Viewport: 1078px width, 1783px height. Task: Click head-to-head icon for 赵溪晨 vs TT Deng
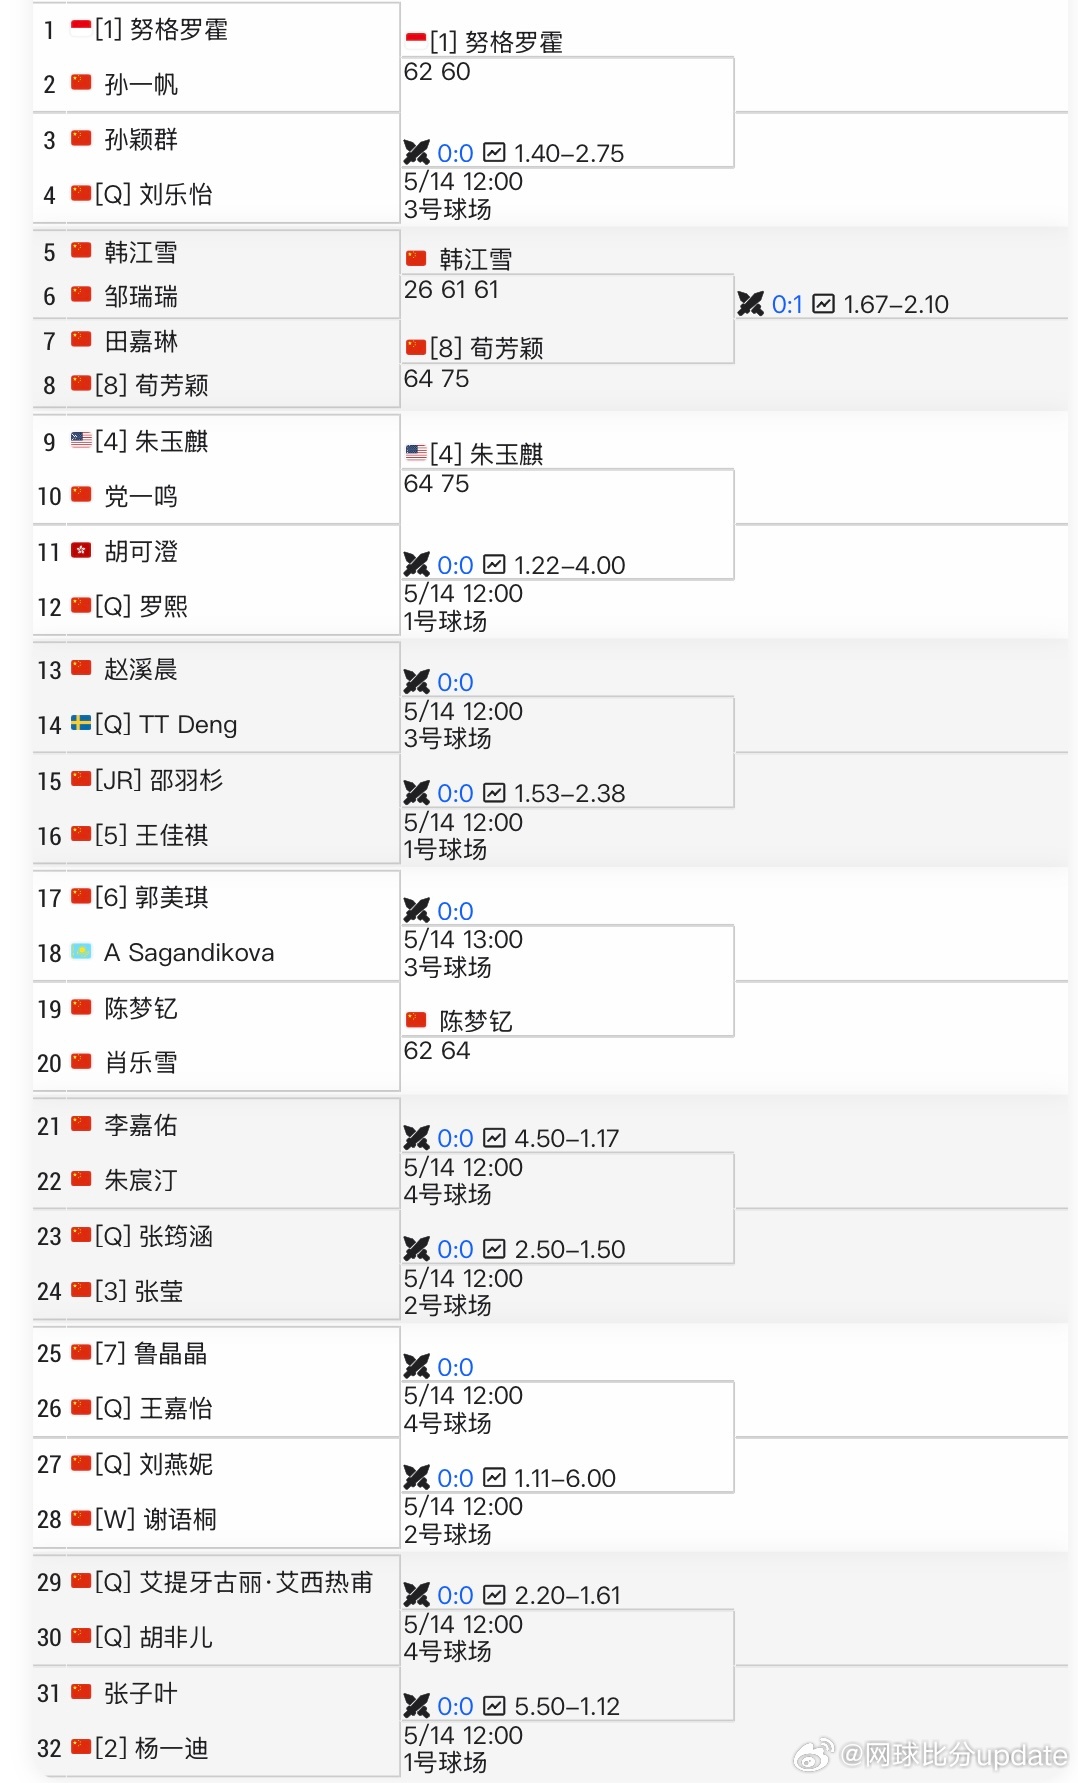click(416, 682)
